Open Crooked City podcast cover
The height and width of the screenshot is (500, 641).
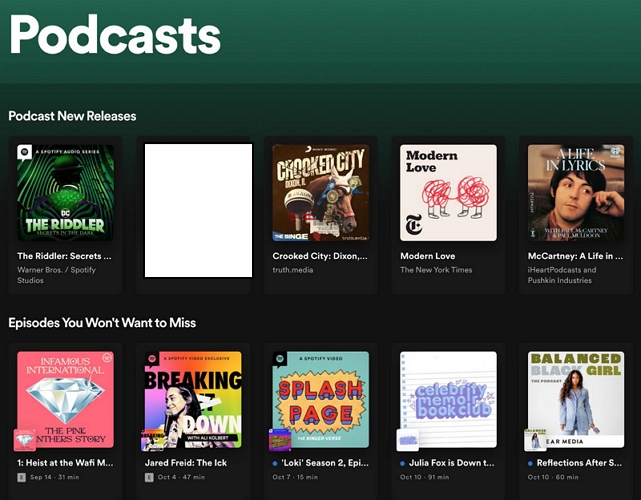click(x=321, y=193)
